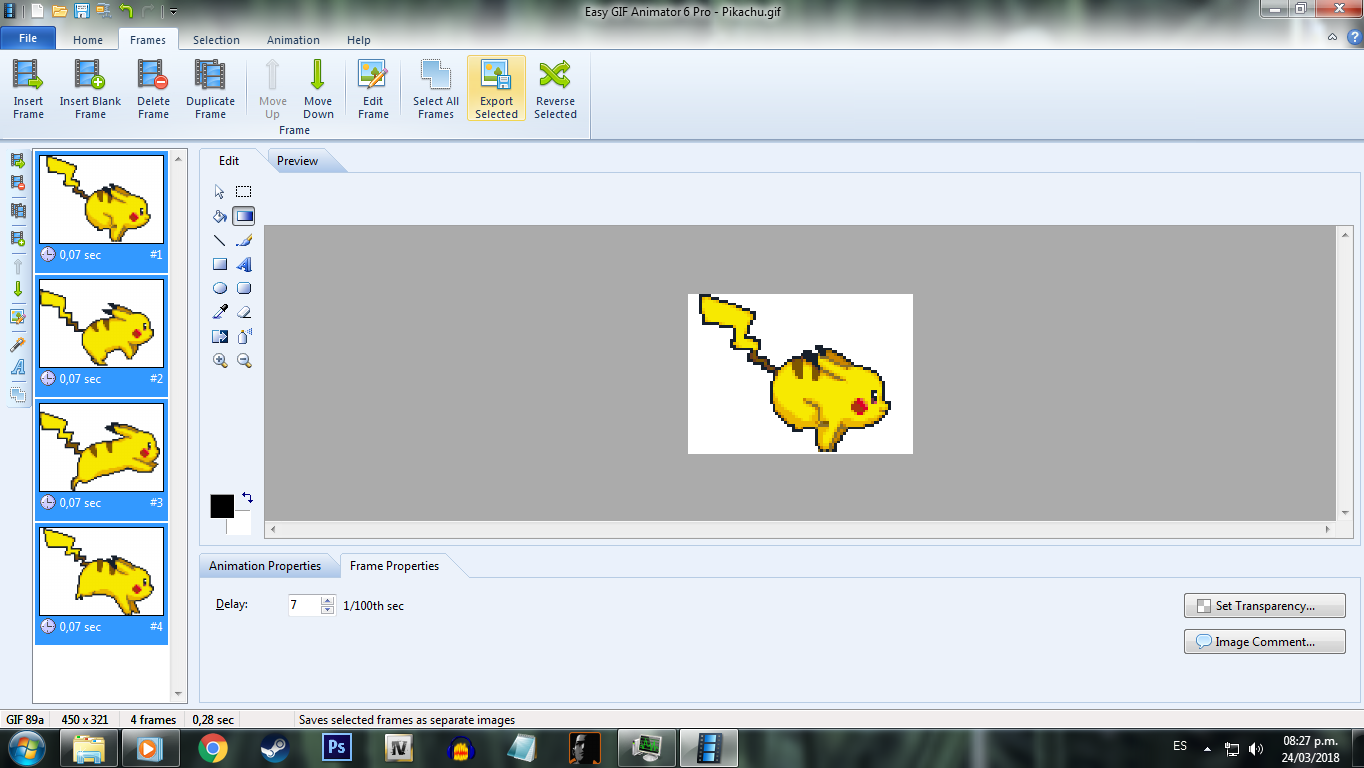Switch to the Animation ribbon tab
The width and height of the screenshot is (1364, 768).
(293, 40)
